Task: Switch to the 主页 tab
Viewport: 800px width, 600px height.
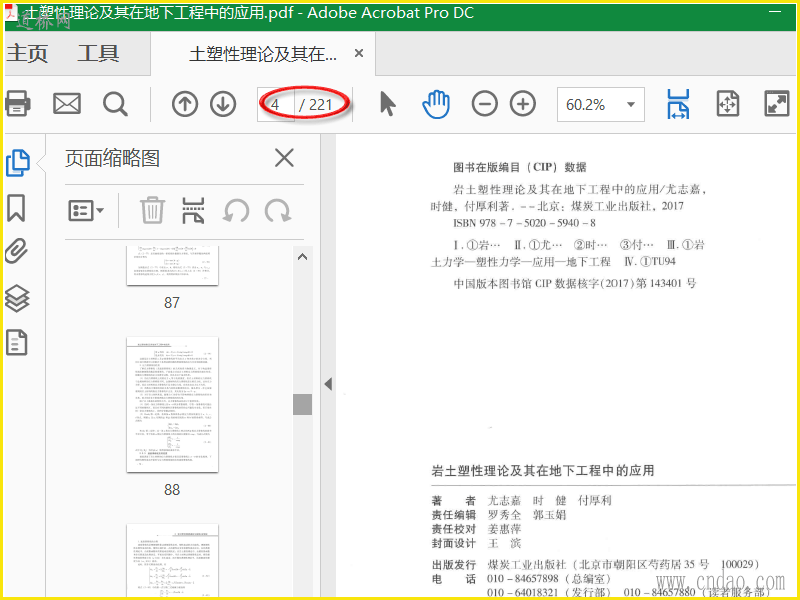Action: (27, 54)
